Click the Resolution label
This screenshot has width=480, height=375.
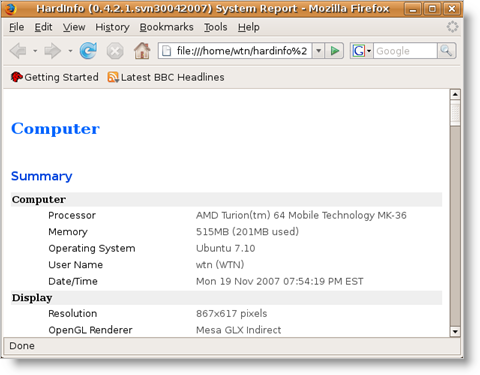click(x=73, y=313)
